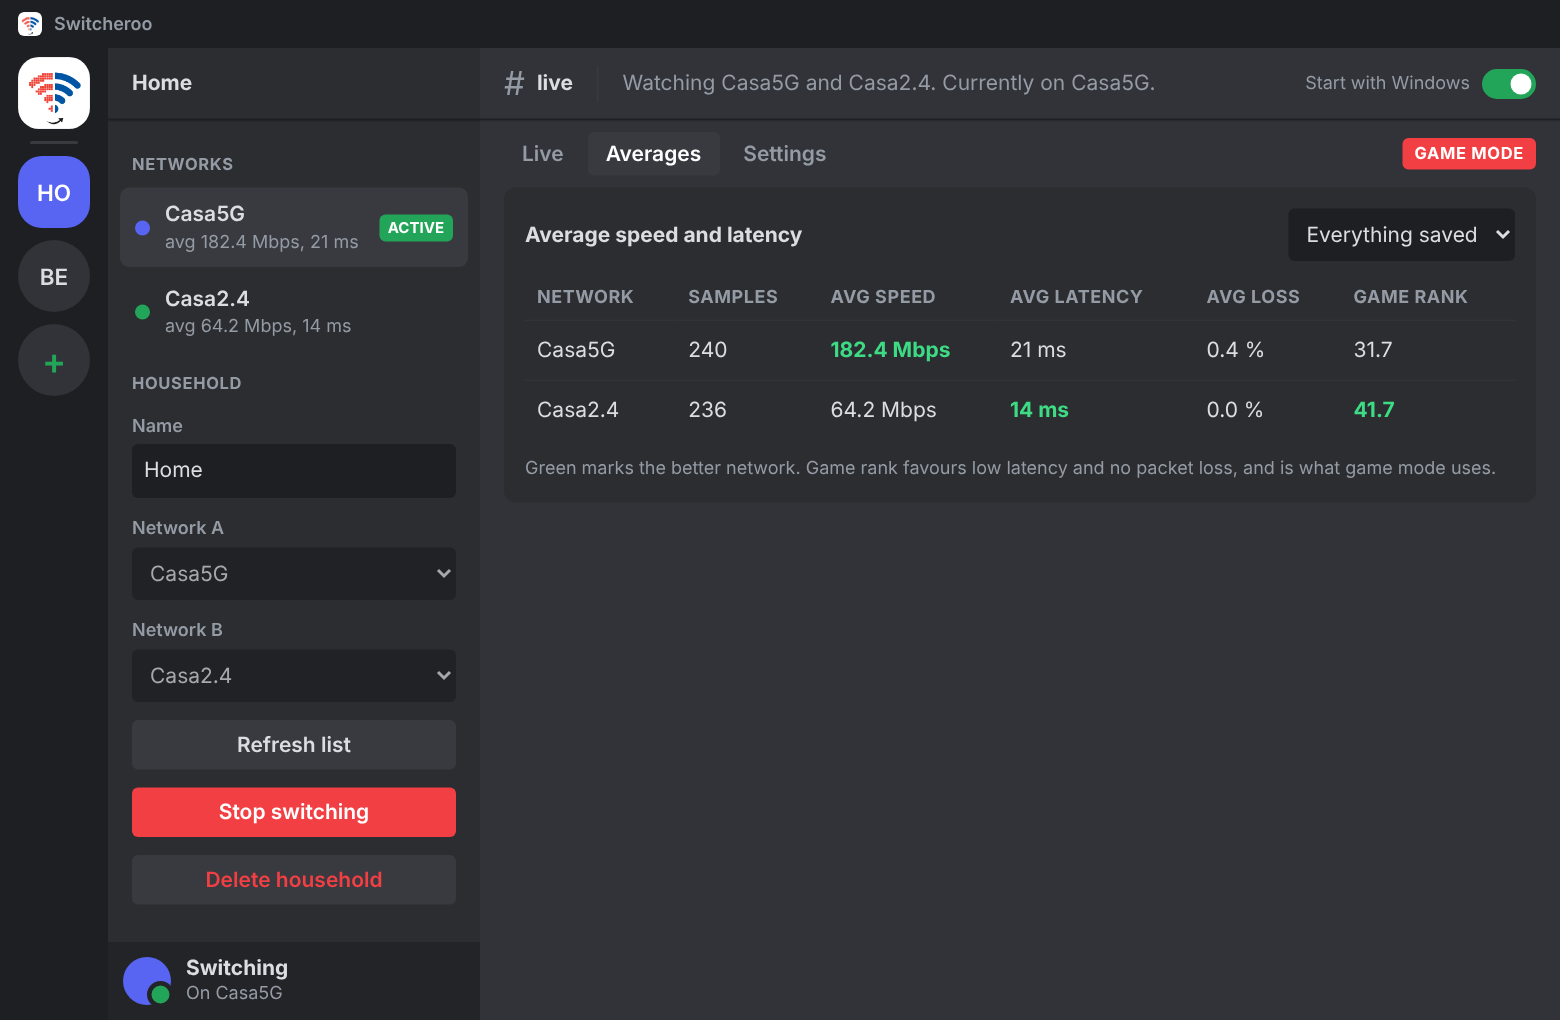Click Stop switching button

(294, 812)
